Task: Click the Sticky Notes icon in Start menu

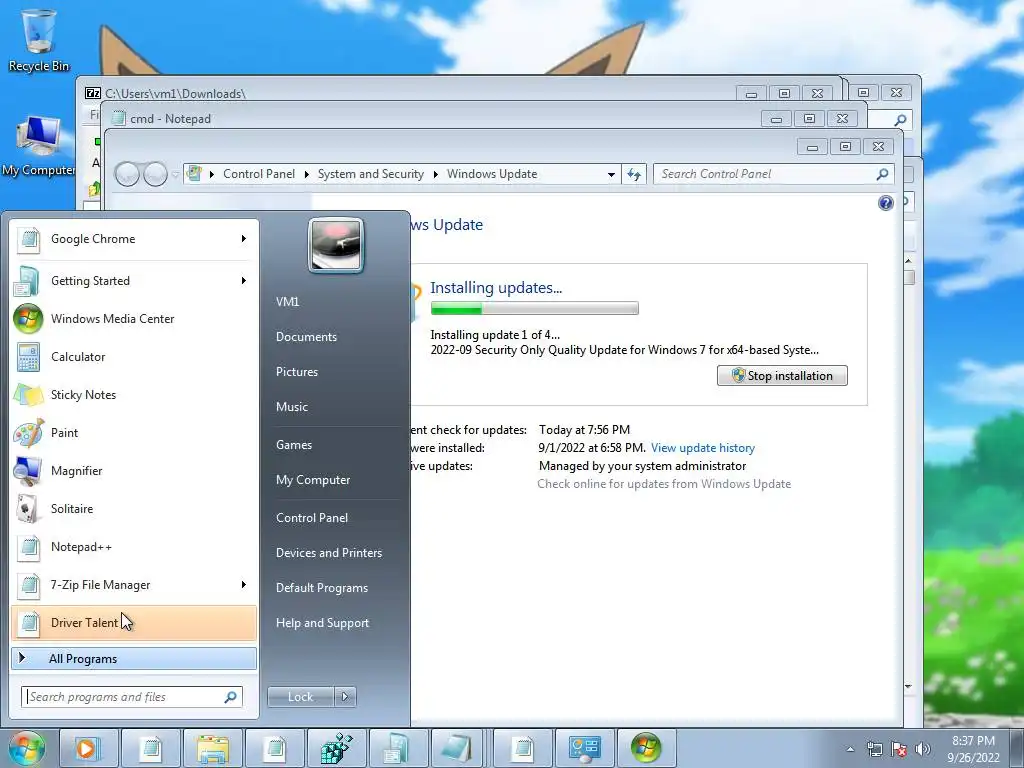Action: (x=28, y=395)
